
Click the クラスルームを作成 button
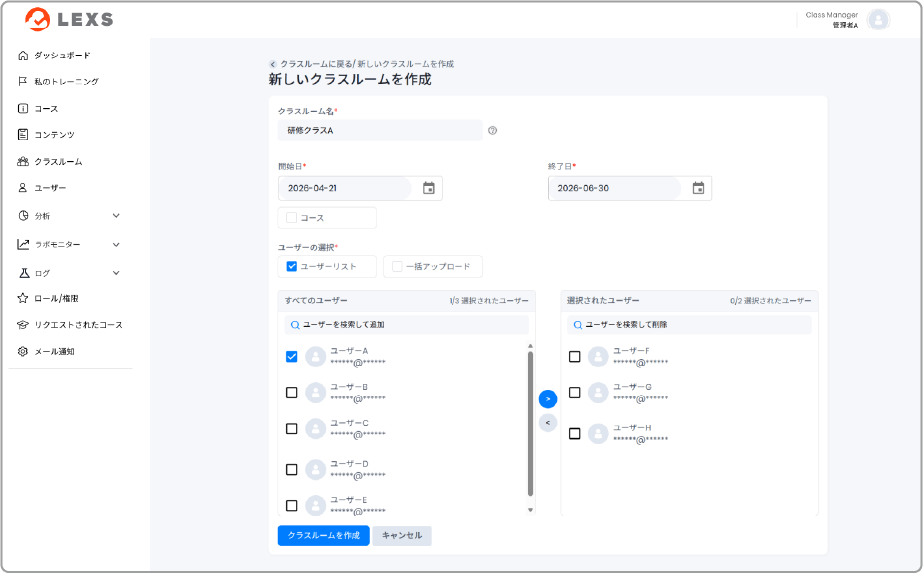pos(324,536)
